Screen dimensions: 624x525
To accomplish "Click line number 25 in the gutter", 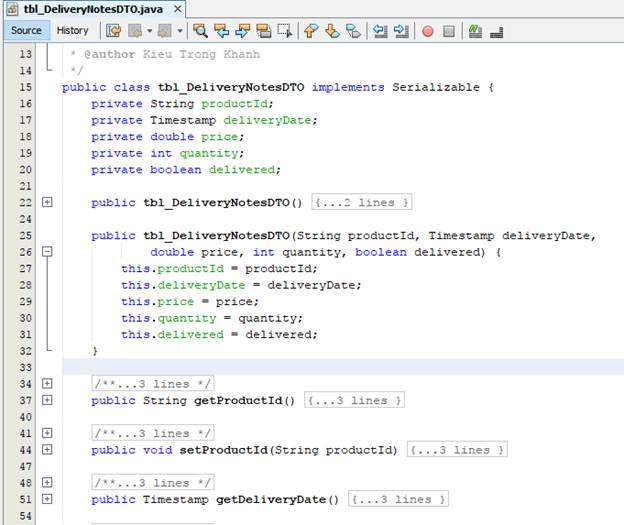I will 25,236.
